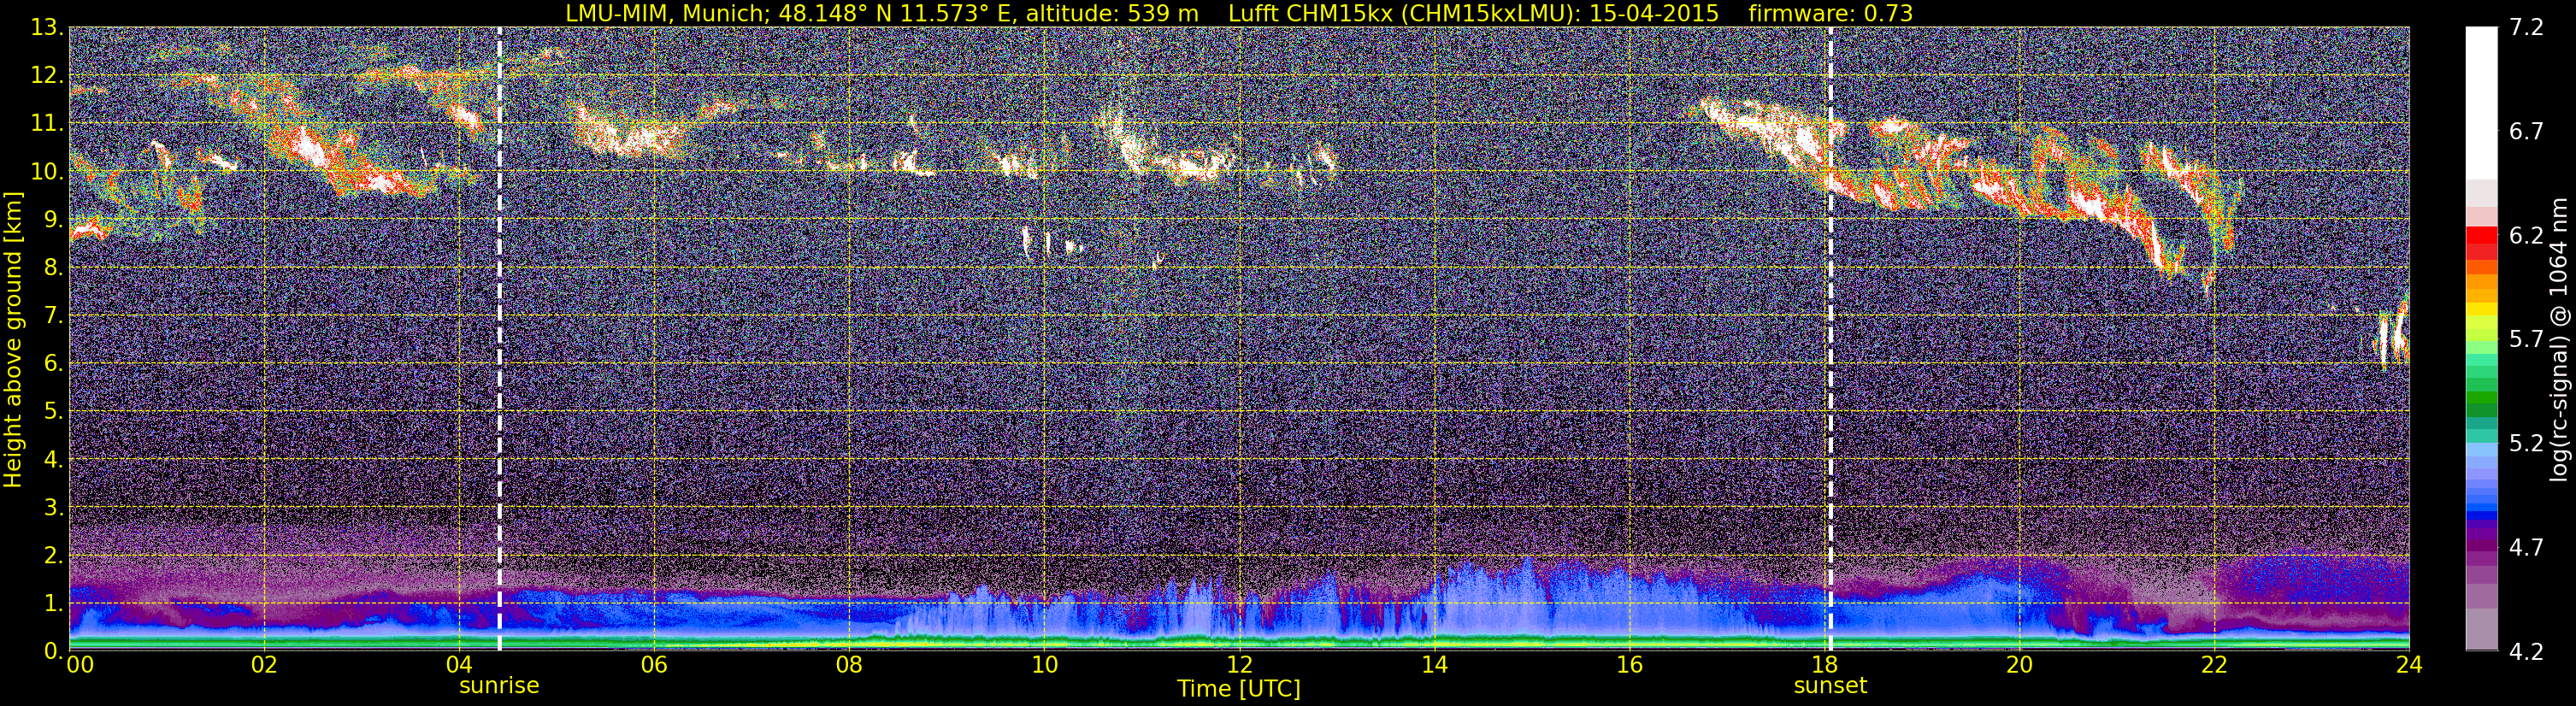The height and width of the screenshot is (706, 2576).
Task: Click the date '15-04-2015' in the title
Action: (x=1654, y=13)
